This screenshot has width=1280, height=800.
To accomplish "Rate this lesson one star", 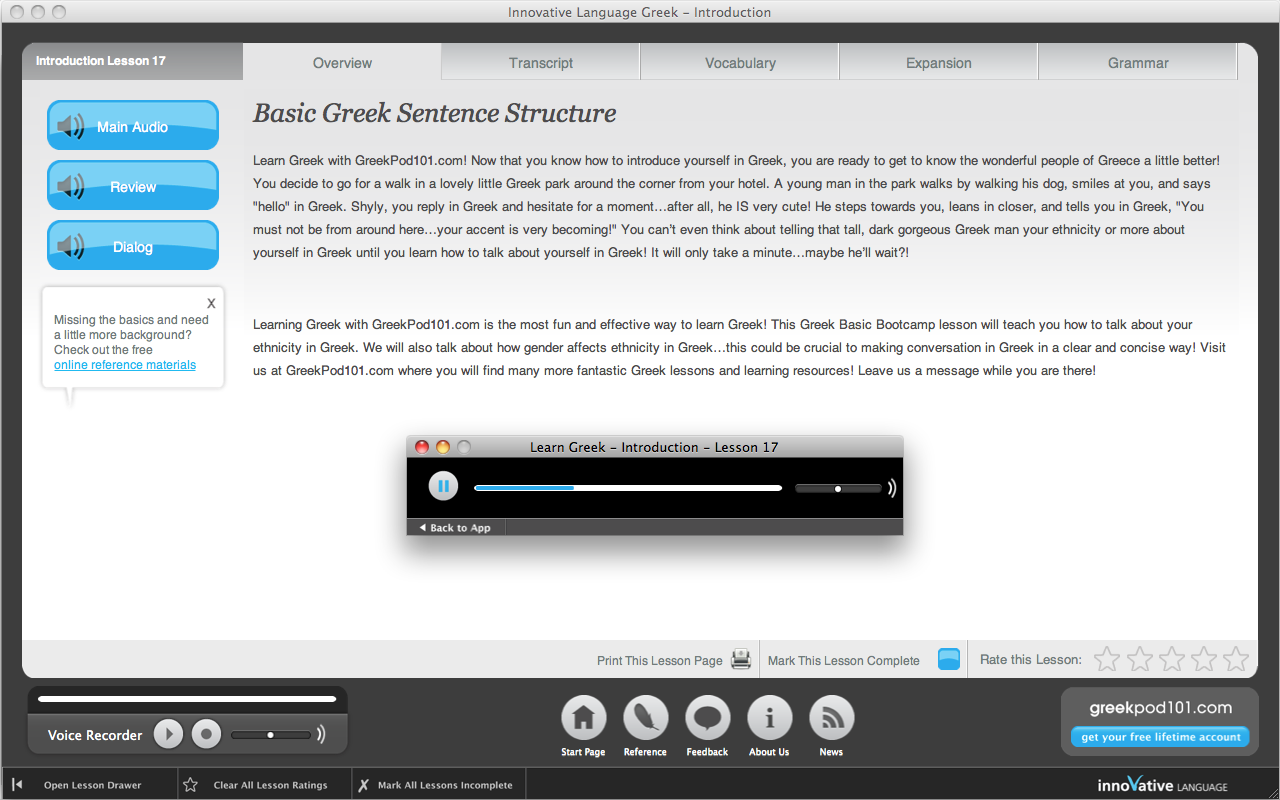I will [x=1106, y=659].
